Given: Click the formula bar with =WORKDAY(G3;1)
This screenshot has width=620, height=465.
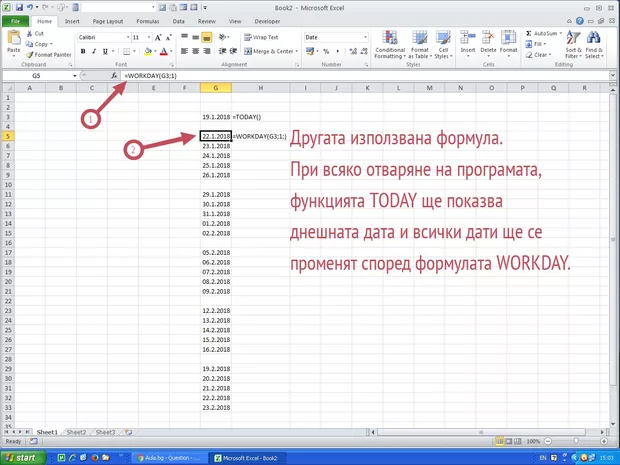Looking at the screenshot, I should click(x=364, y=76).
